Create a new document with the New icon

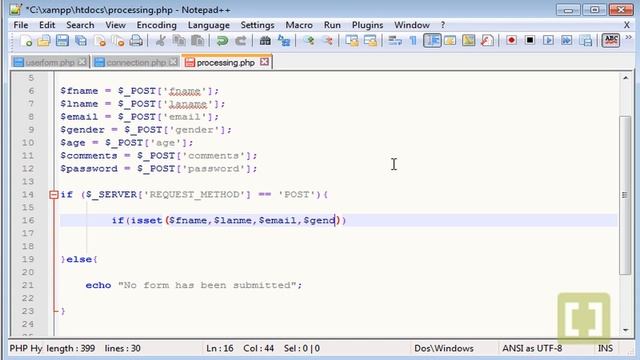[26, 41]
